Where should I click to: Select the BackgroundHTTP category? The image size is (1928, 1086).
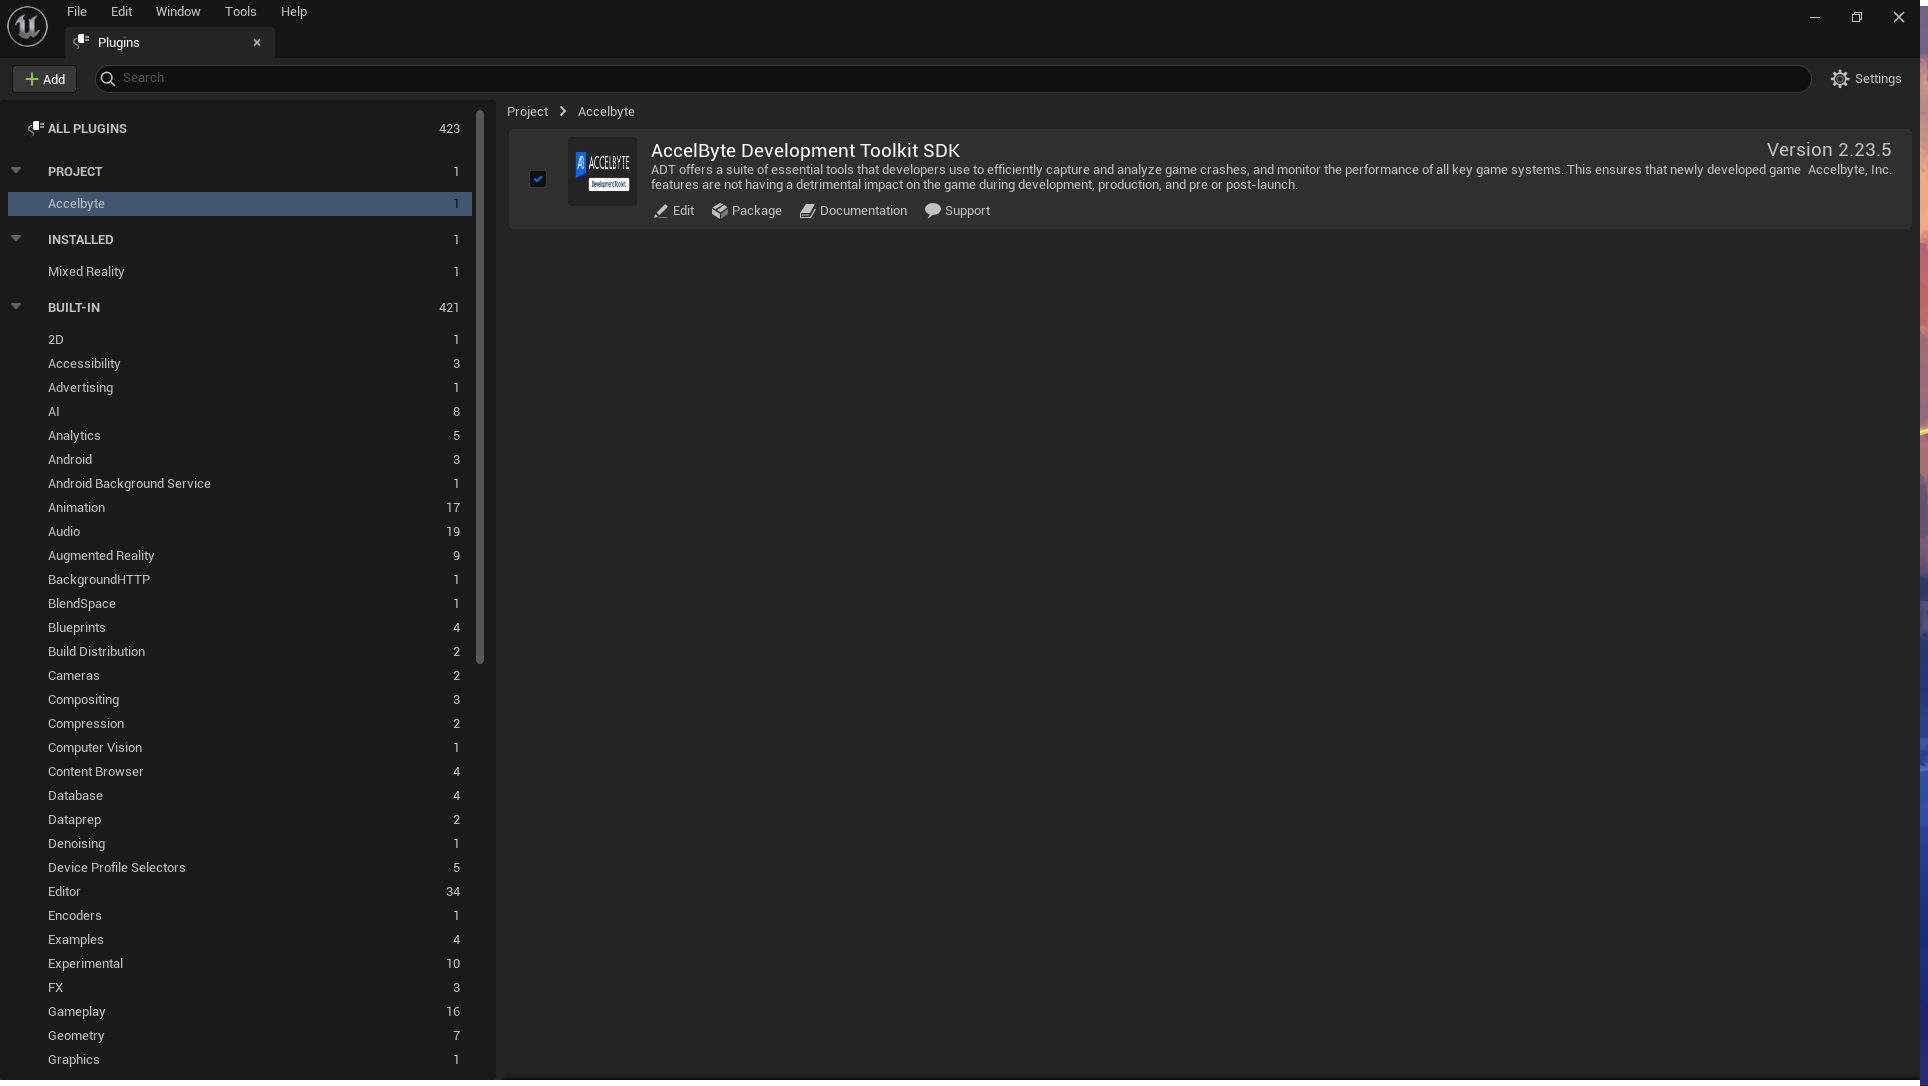(x=240, y=579)
